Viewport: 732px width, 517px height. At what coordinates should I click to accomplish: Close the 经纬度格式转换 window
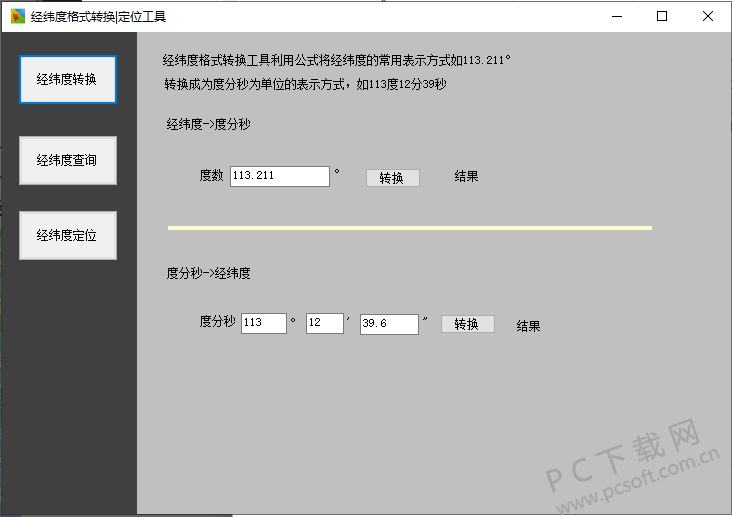click(707, 16)
